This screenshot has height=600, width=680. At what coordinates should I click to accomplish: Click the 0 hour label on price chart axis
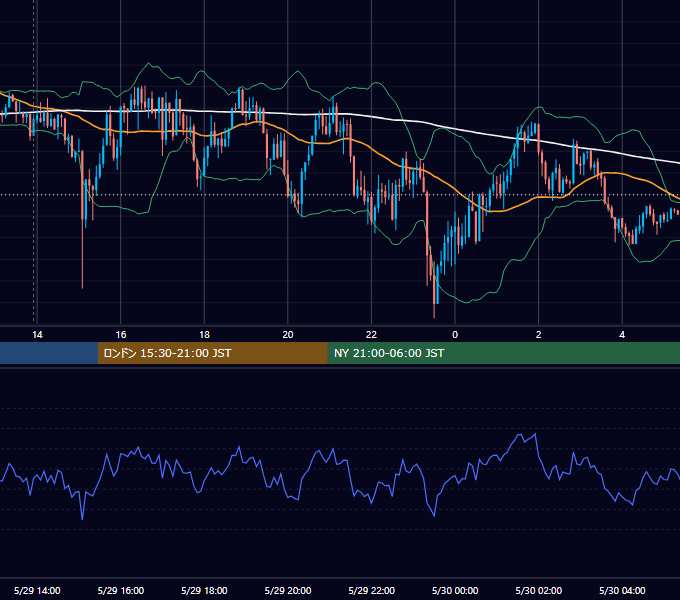pos(455,335)
